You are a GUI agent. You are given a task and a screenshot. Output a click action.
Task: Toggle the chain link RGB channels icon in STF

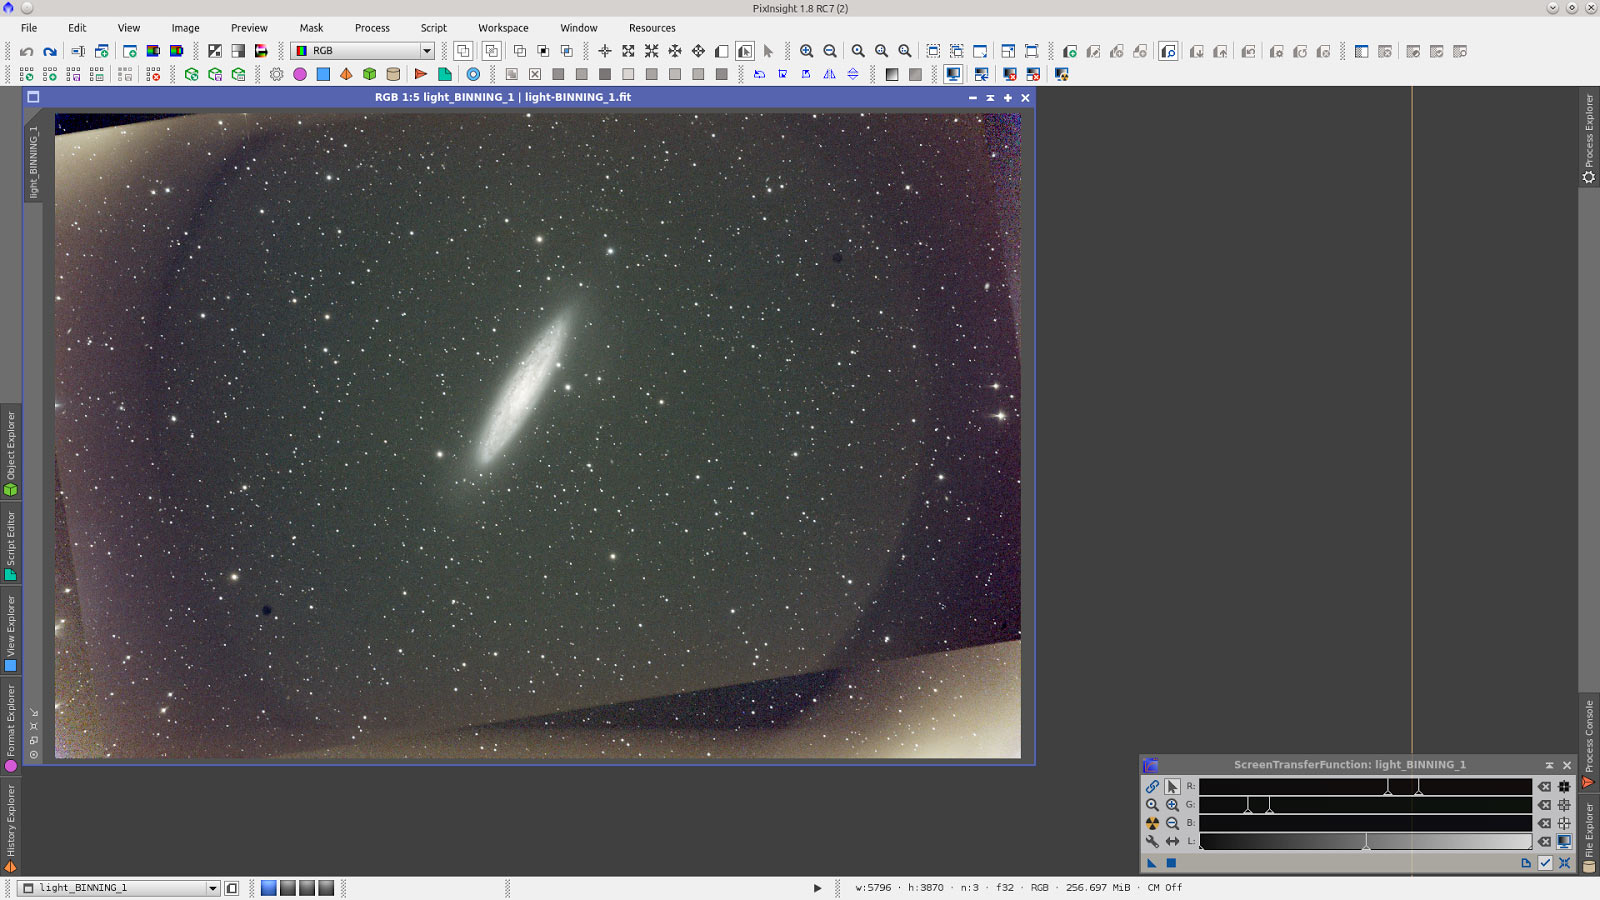1152,786
